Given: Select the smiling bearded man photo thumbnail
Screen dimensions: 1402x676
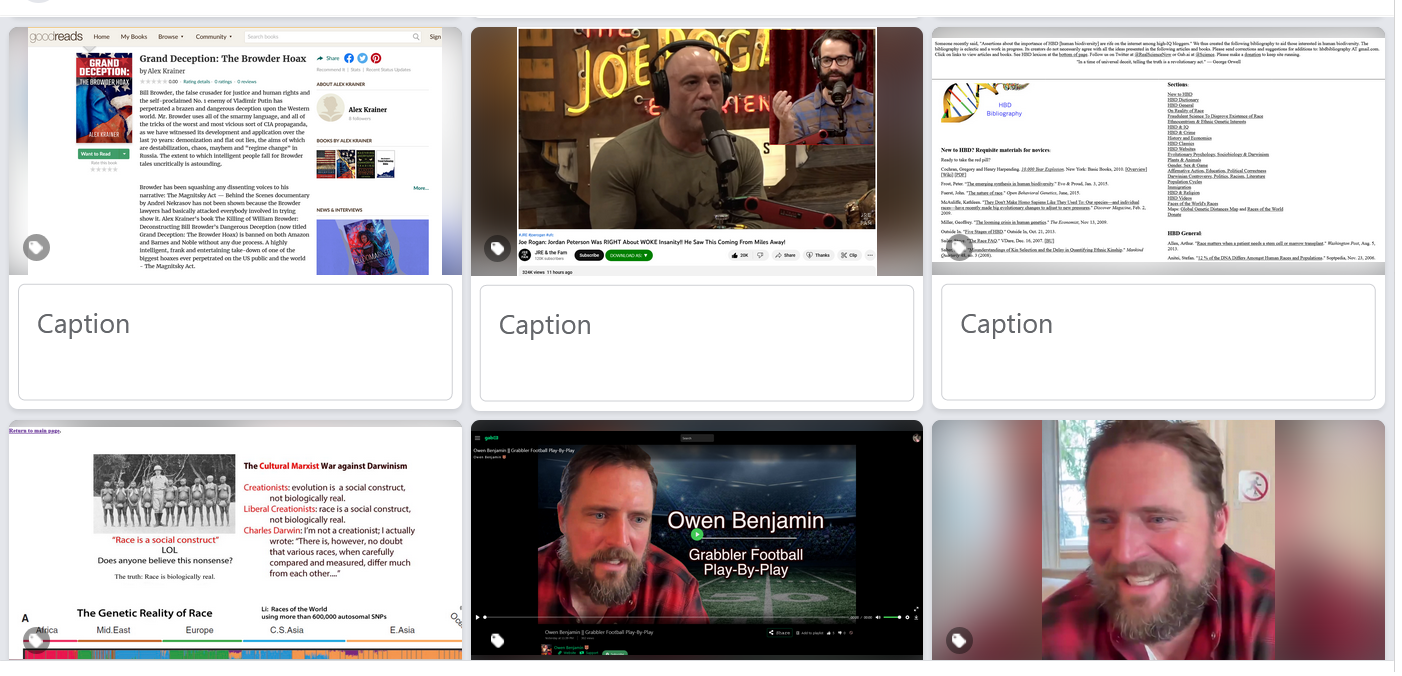Looking at the screenshot, I should 1158,540.
